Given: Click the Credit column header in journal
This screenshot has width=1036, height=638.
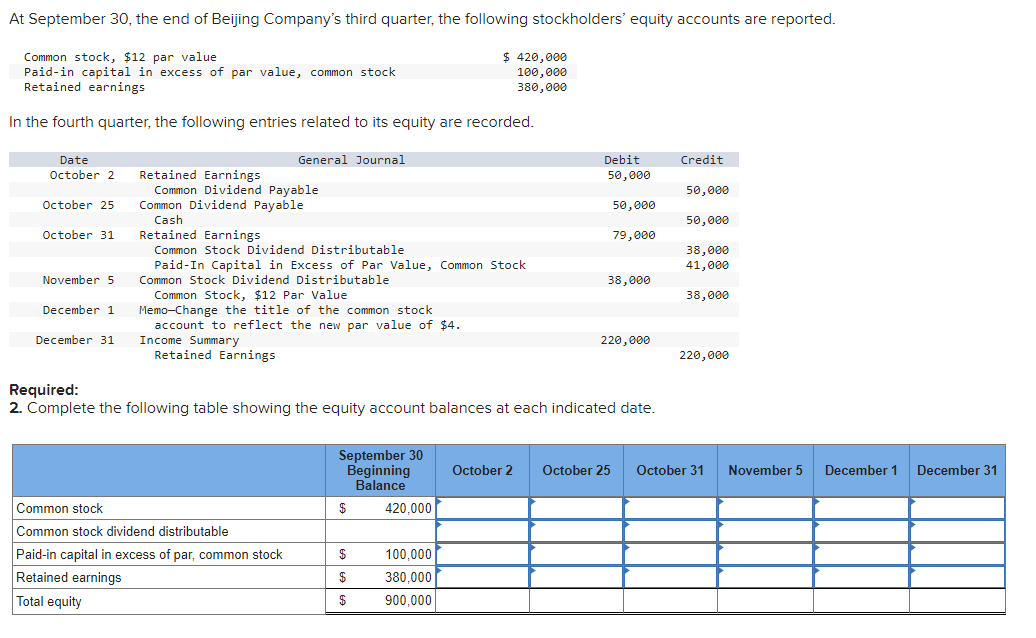Looking at the screenshot, I should [702, 160].
